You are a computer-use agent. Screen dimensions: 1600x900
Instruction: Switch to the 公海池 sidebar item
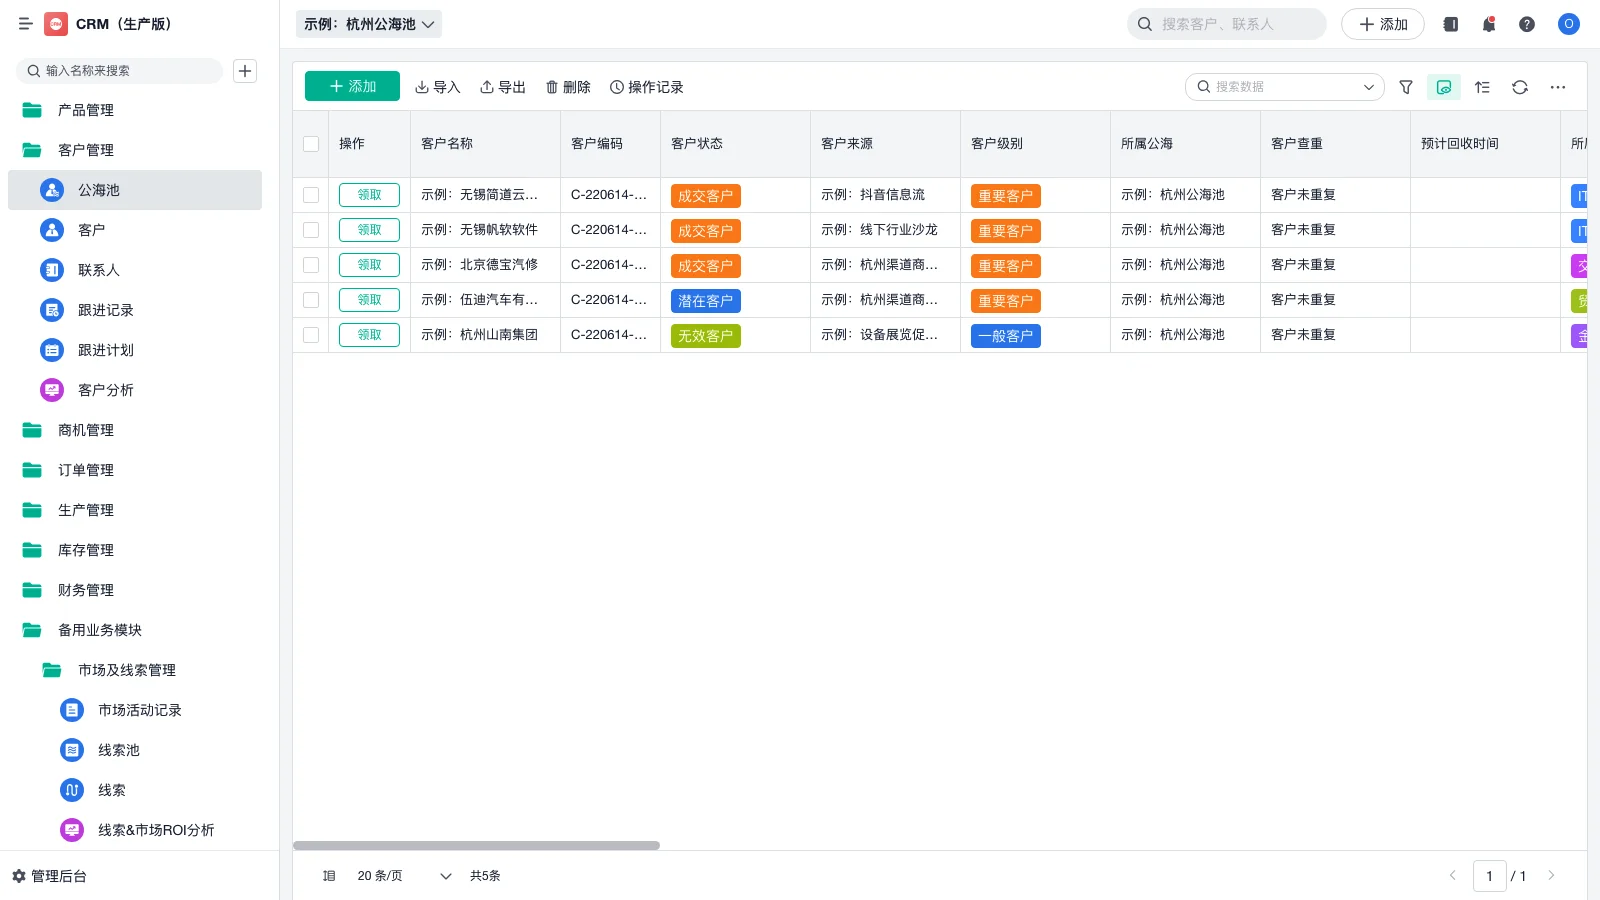click(x=97, y=190)
